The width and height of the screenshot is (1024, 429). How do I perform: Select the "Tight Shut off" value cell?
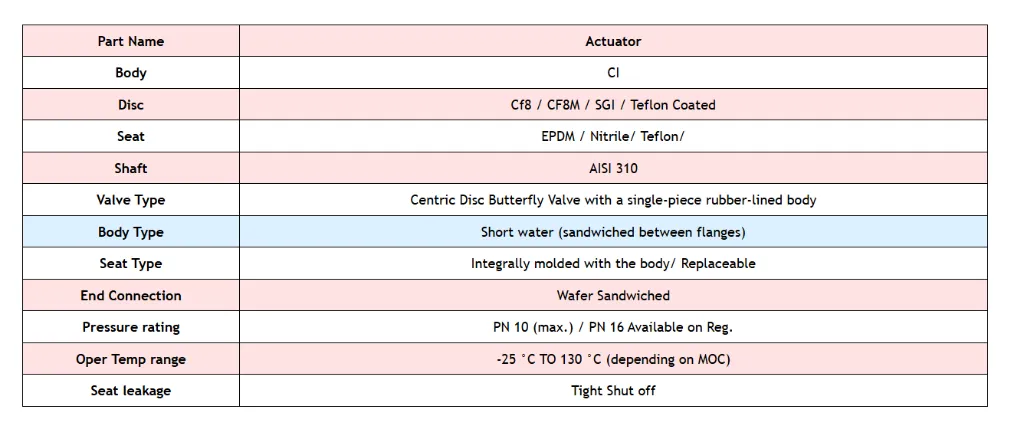pyautogui.click(x=613, y=391)
